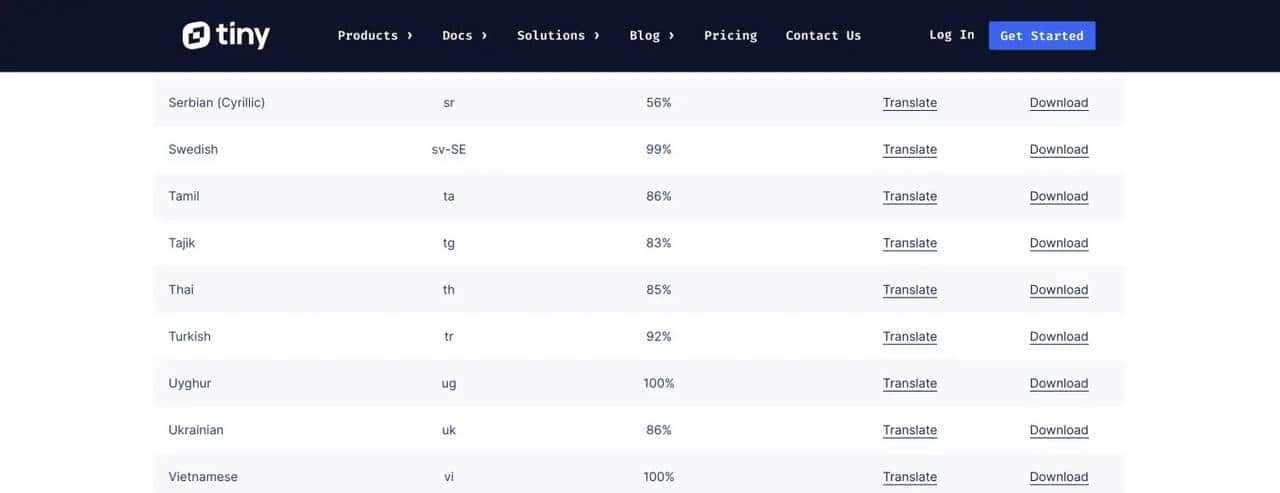
Task: Download the Vietnamese language pack
Action: pos(1058,477)
